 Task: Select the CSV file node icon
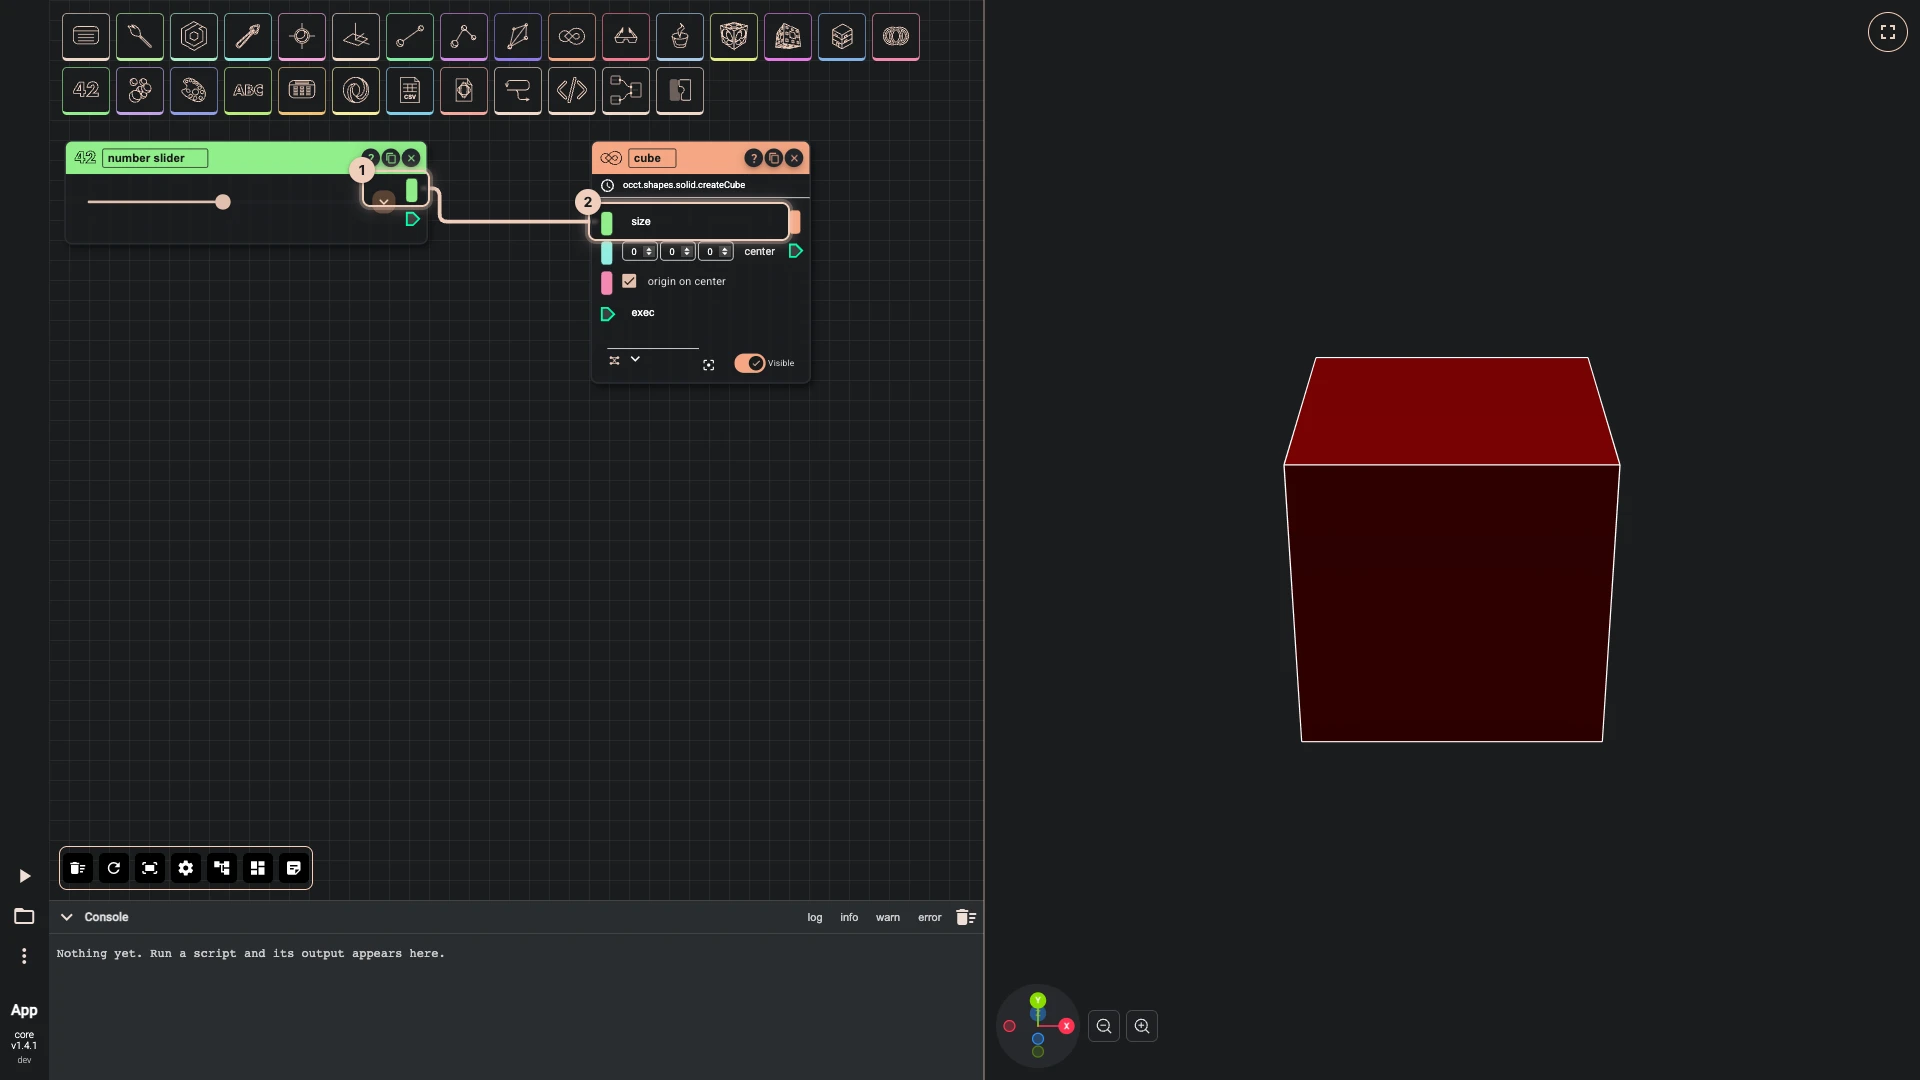point(410,91)
